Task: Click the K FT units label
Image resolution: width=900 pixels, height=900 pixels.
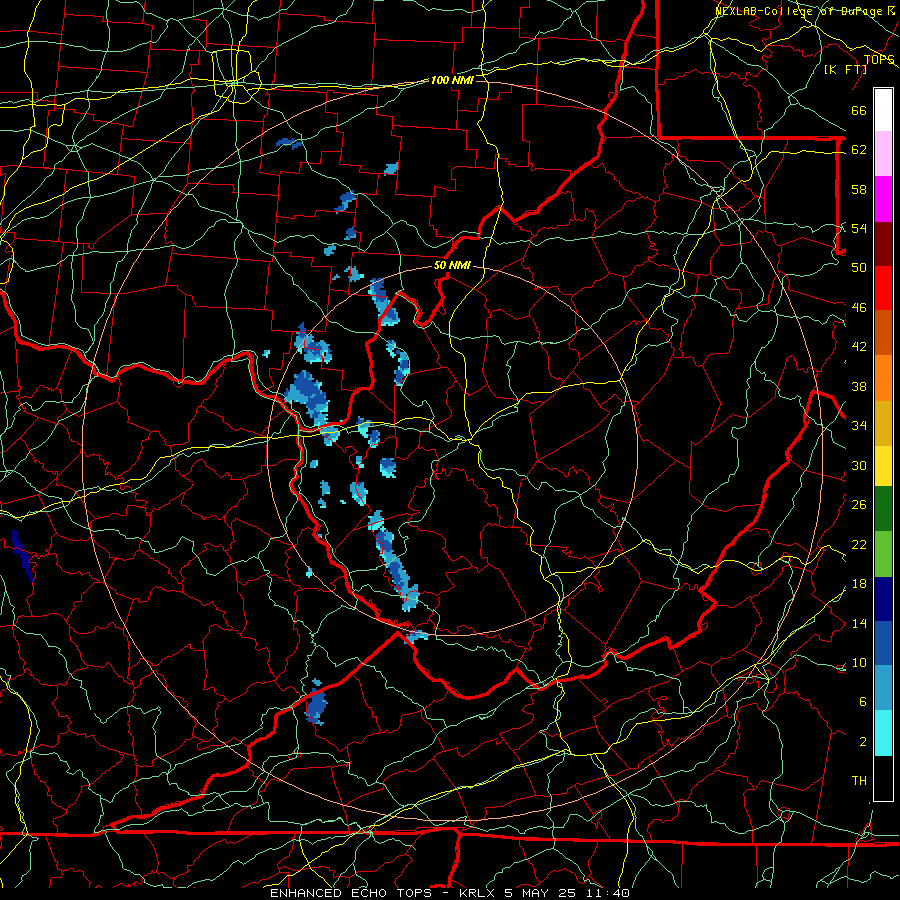Action: click(846, 69)
